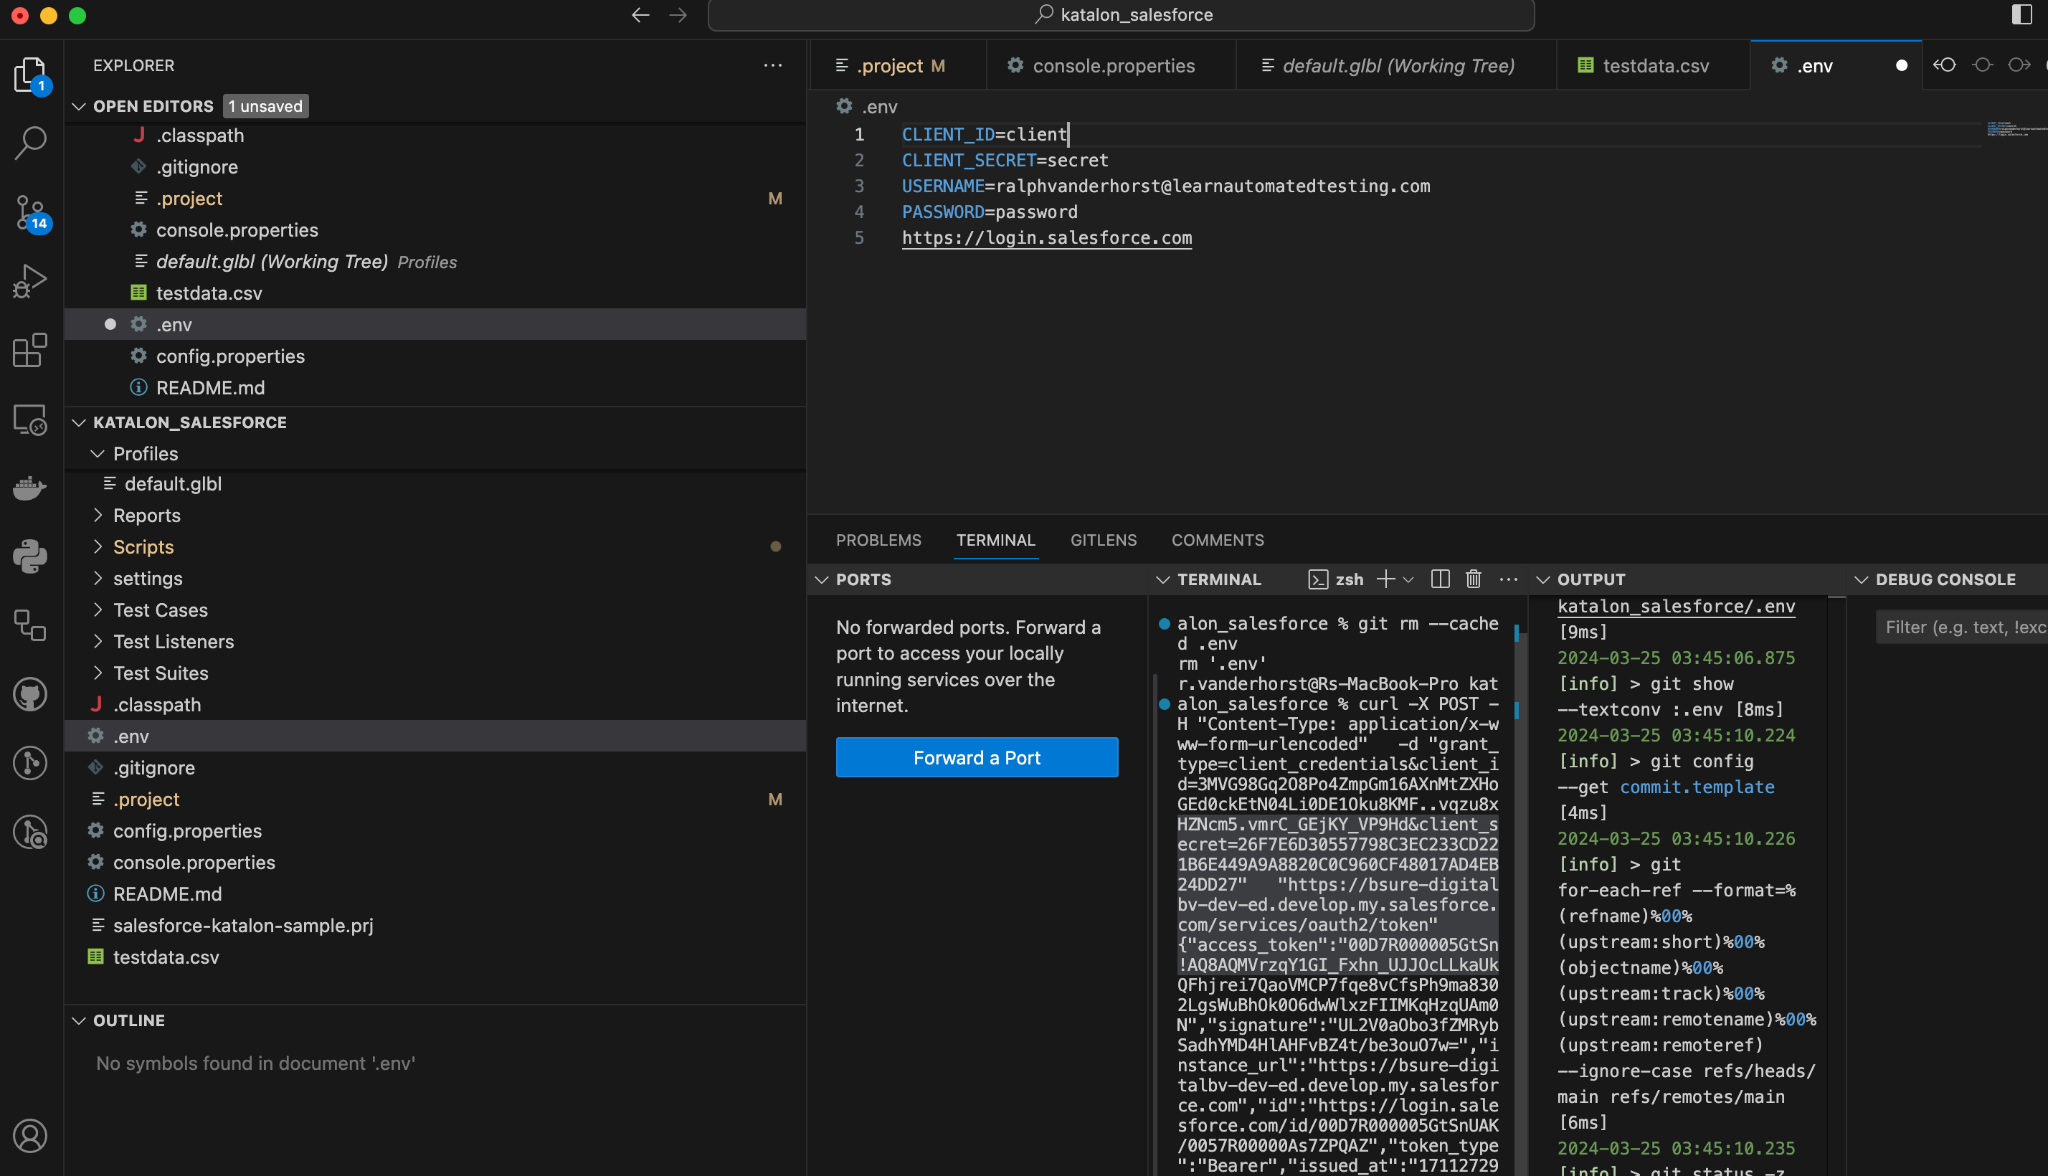This screenshot has width=2048, height=1176.
Task: Collapse the Open Editors section
Action: [x=80, y=106]
